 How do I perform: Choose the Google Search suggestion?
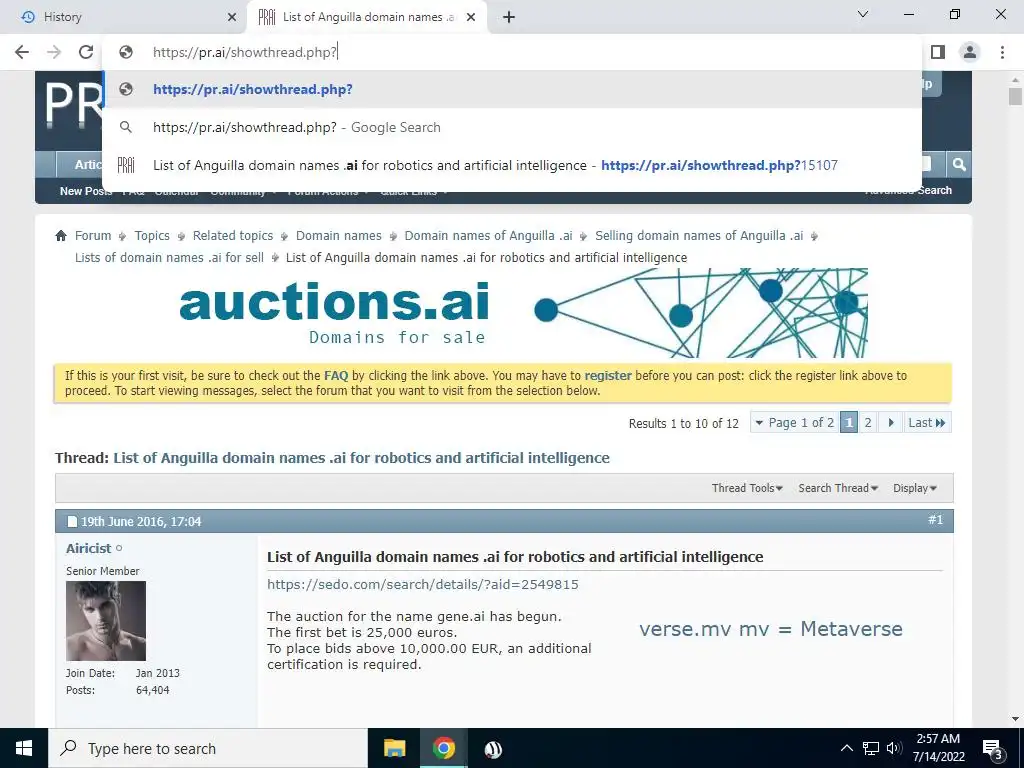click(512, 127)
